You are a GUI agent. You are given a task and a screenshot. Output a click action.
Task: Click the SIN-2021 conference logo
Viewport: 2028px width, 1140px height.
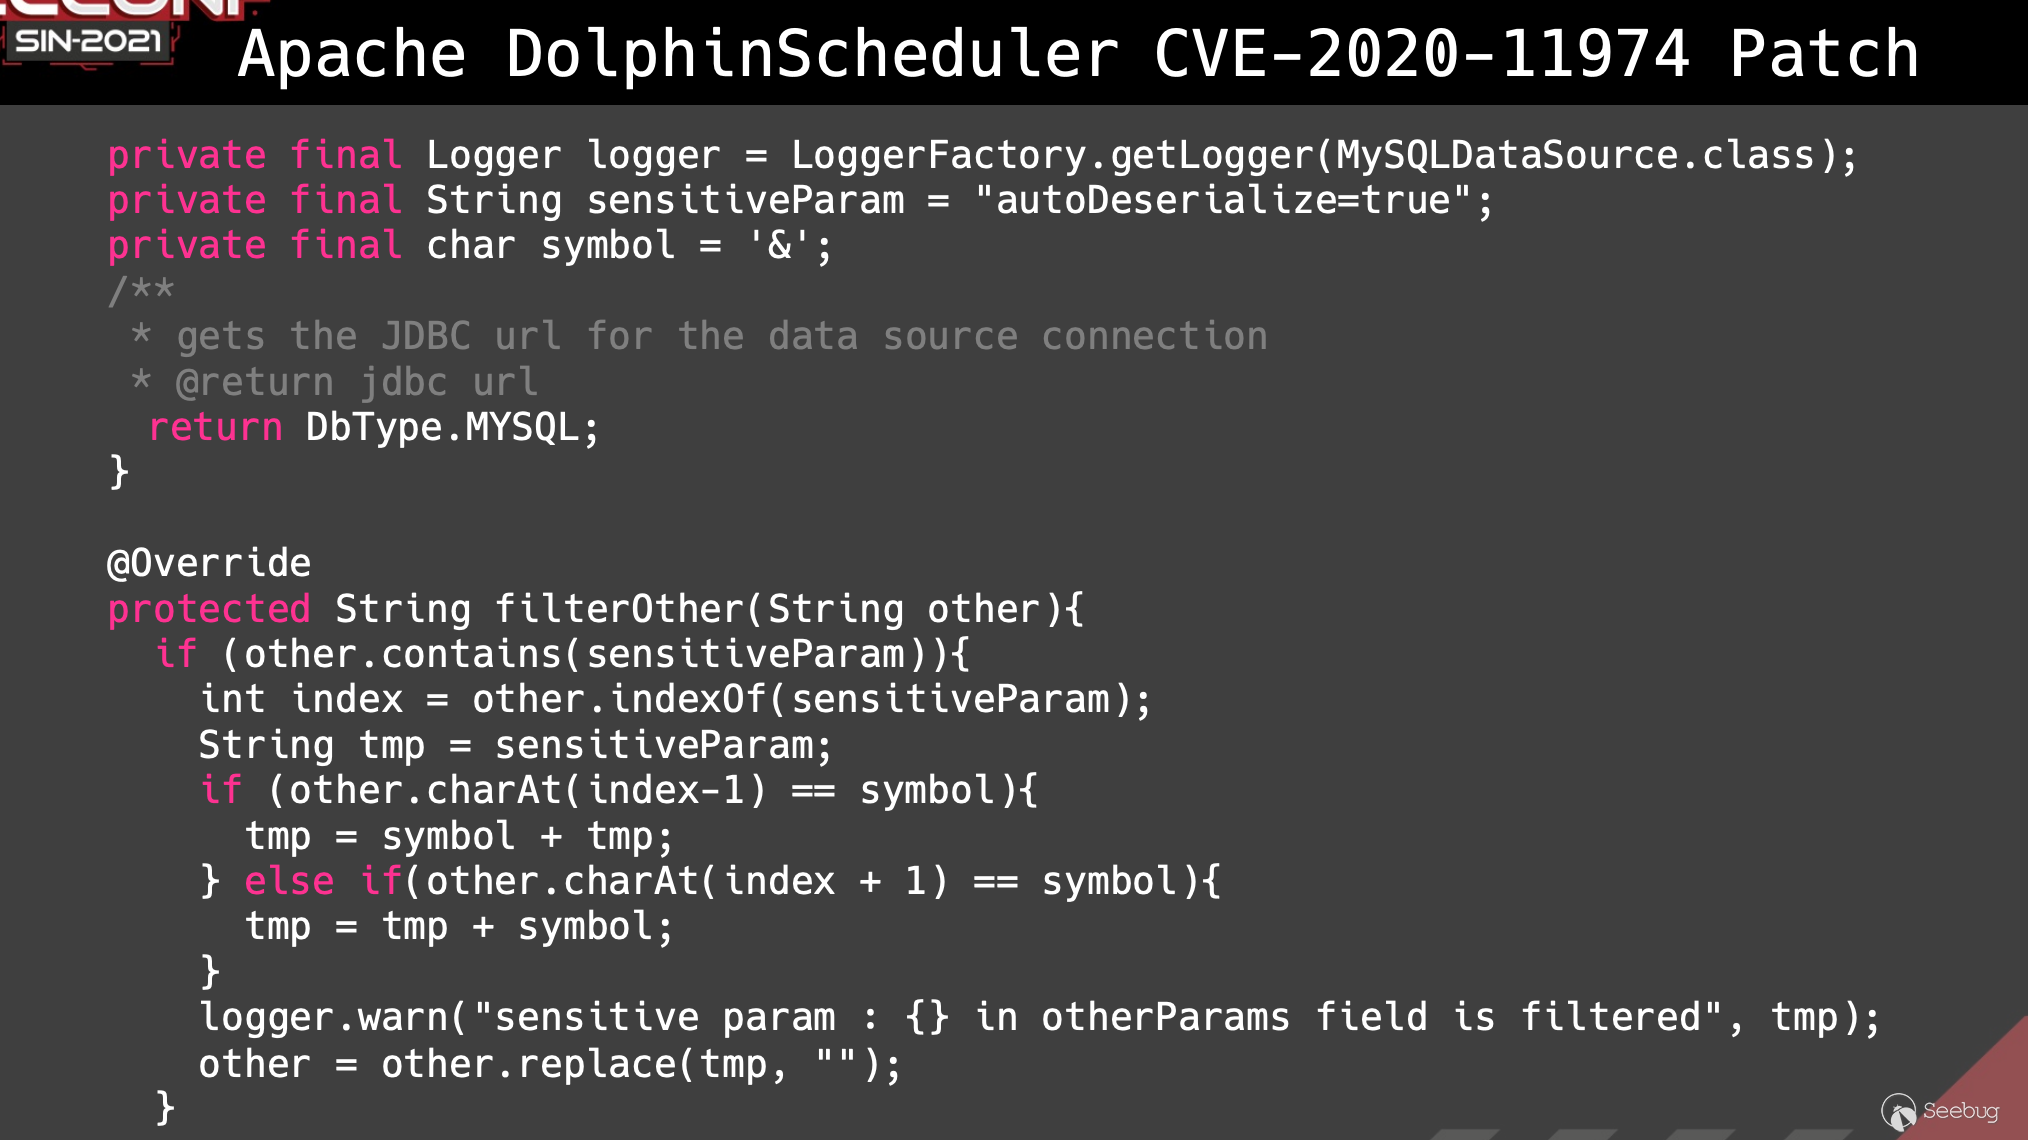(x=88, y=40)
